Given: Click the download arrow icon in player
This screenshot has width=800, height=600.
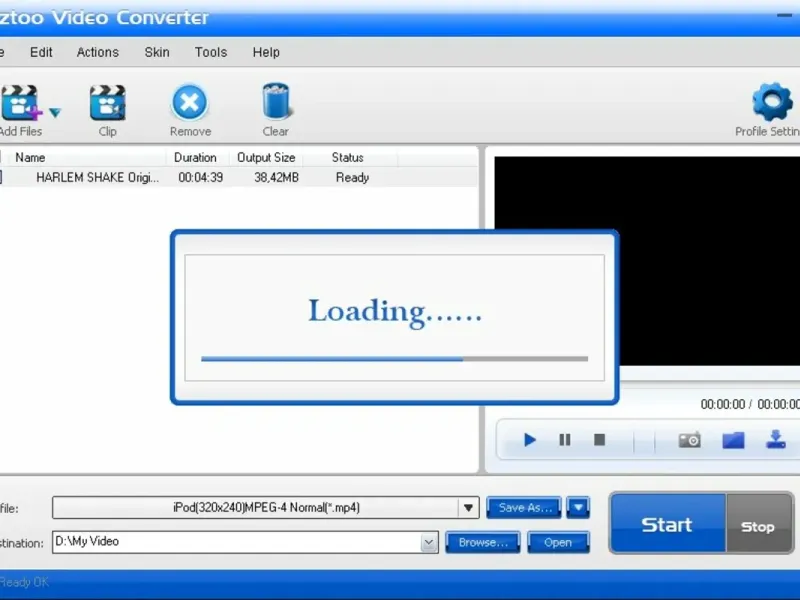Looking at the screenshot, I should tap(776, 439).
